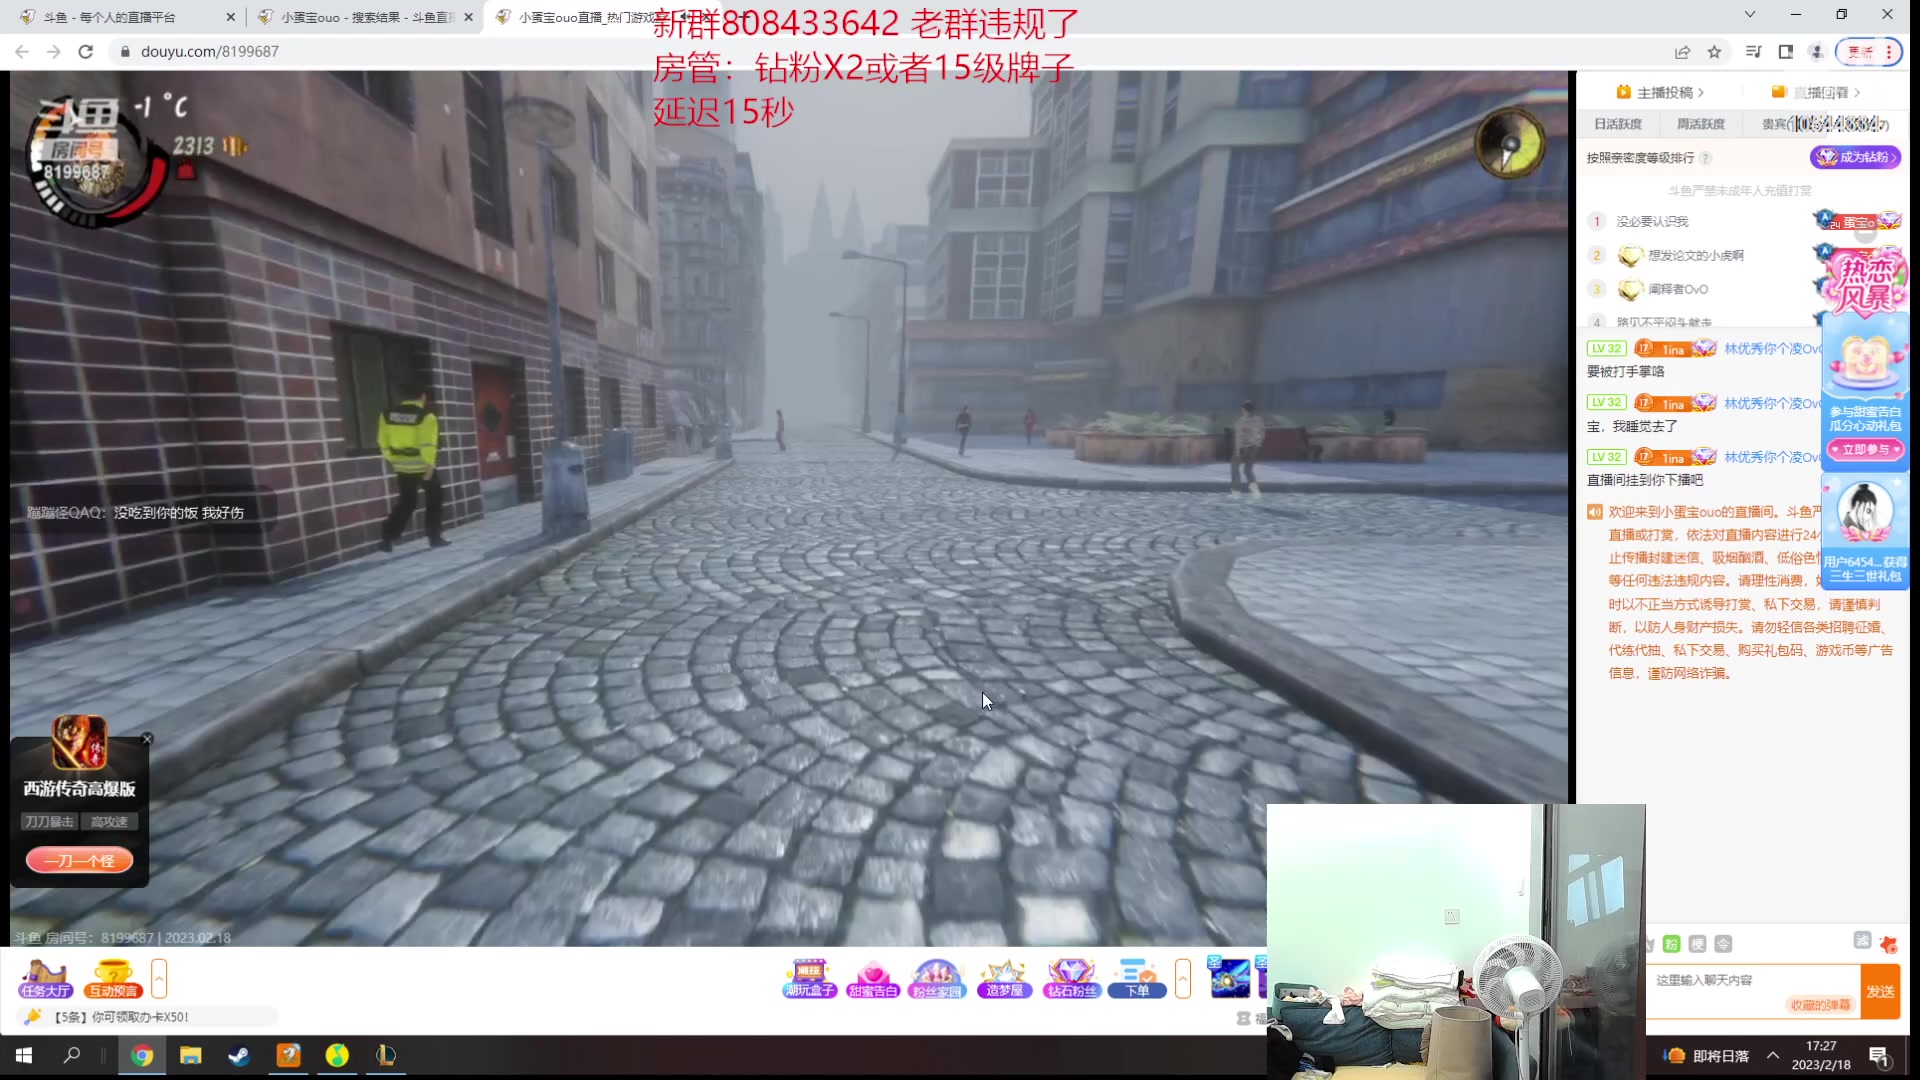The image size is (1920, 1080).
Task: Toggle the 滤 chat filter button
Action: [1861, 940]
